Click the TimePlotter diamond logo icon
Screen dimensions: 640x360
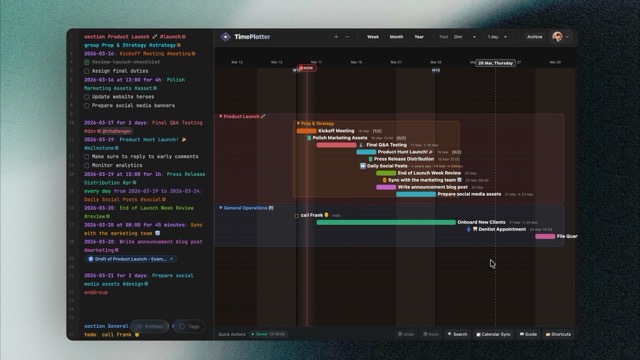[x=225, y=37]
